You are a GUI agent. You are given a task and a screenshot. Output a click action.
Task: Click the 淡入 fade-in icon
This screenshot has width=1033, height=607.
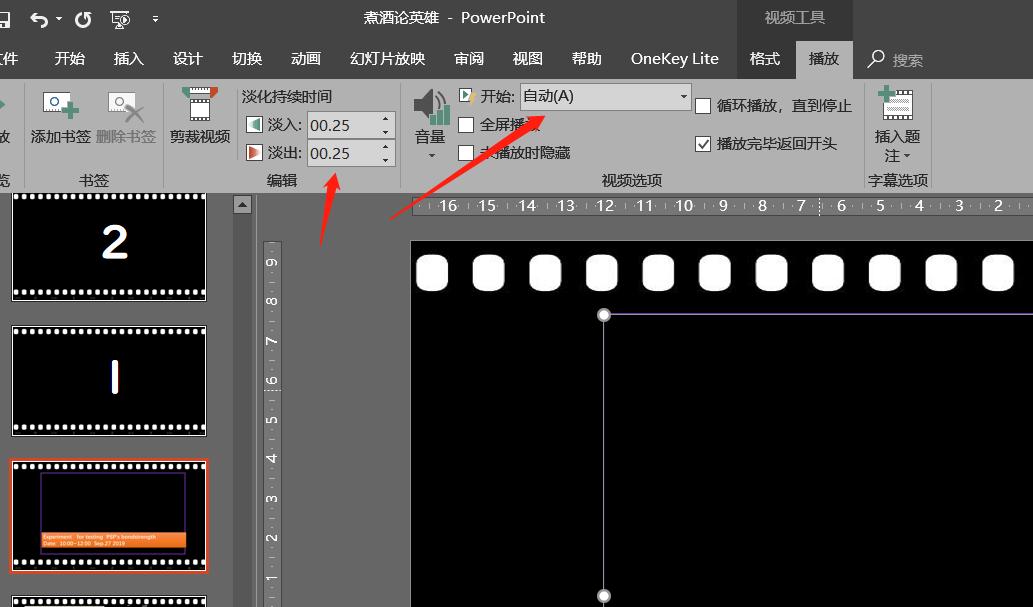(255, 125)
